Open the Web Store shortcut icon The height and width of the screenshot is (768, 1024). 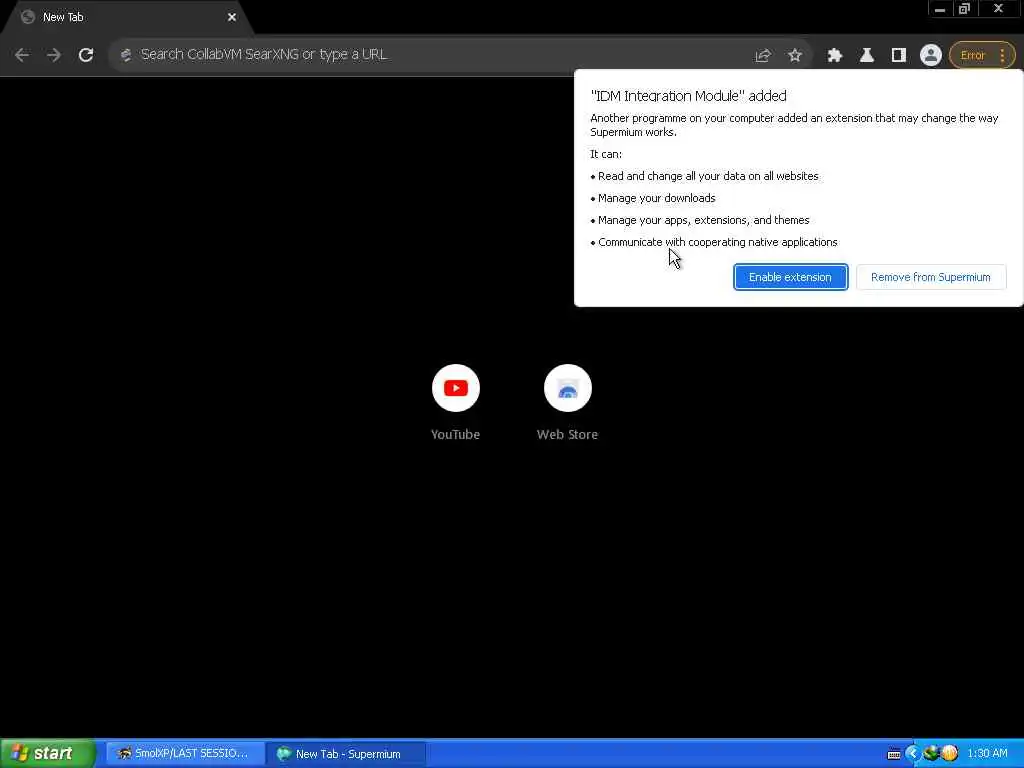click(568, 388)
